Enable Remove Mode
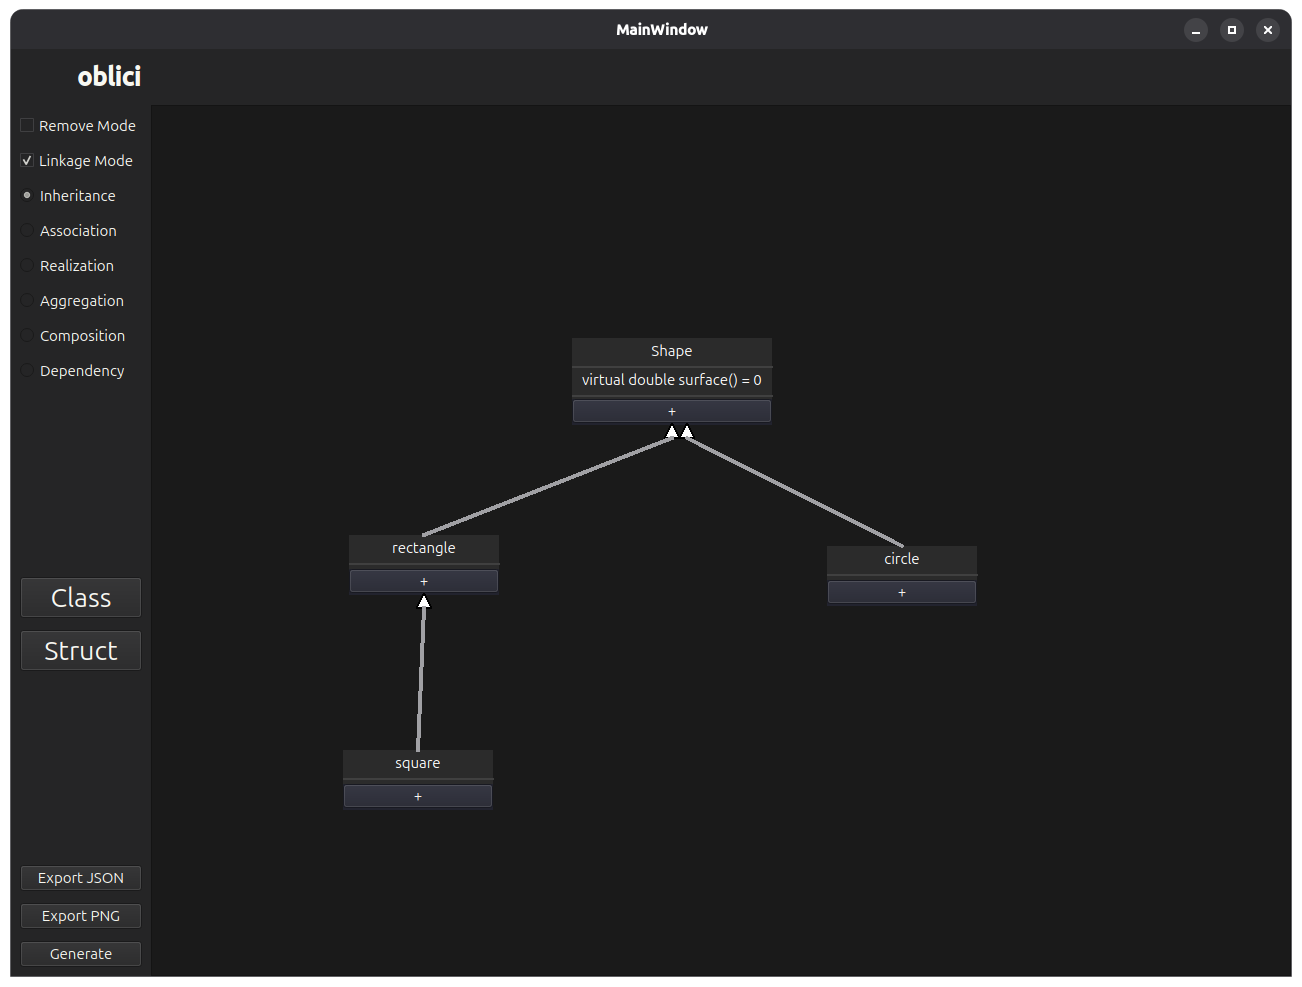The width and height of the screenshot is (1302, 987). pos(26,125)
